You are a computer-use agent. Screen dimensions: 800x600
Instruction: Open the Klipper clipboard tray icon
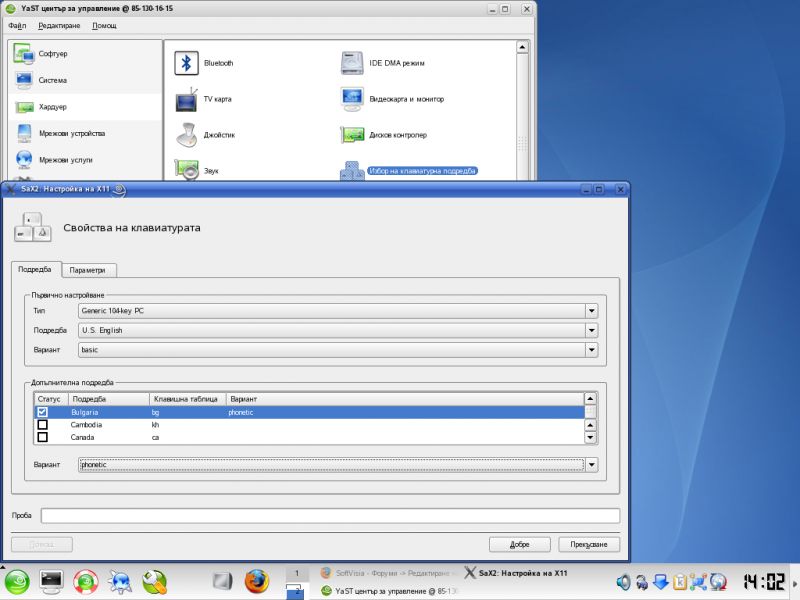pyautogui.click(x=680, y=582)
